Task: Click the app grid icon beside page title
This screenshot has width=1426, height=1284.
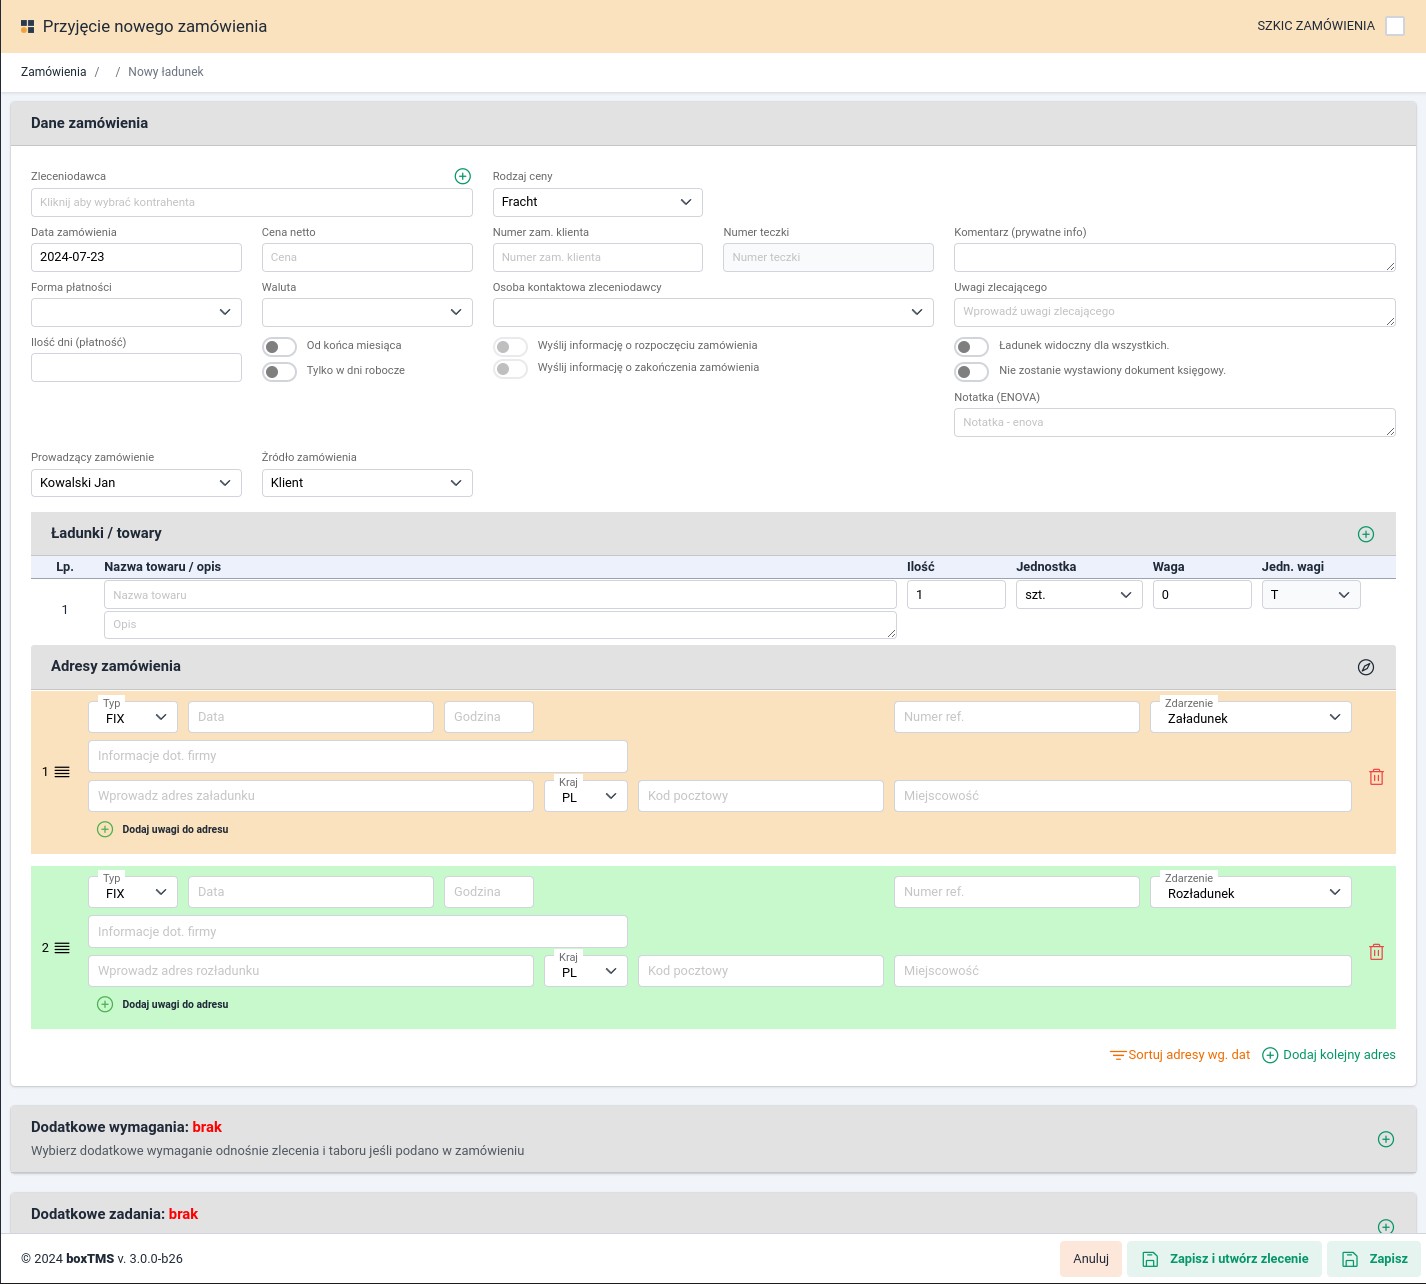Action: [28, 26]
